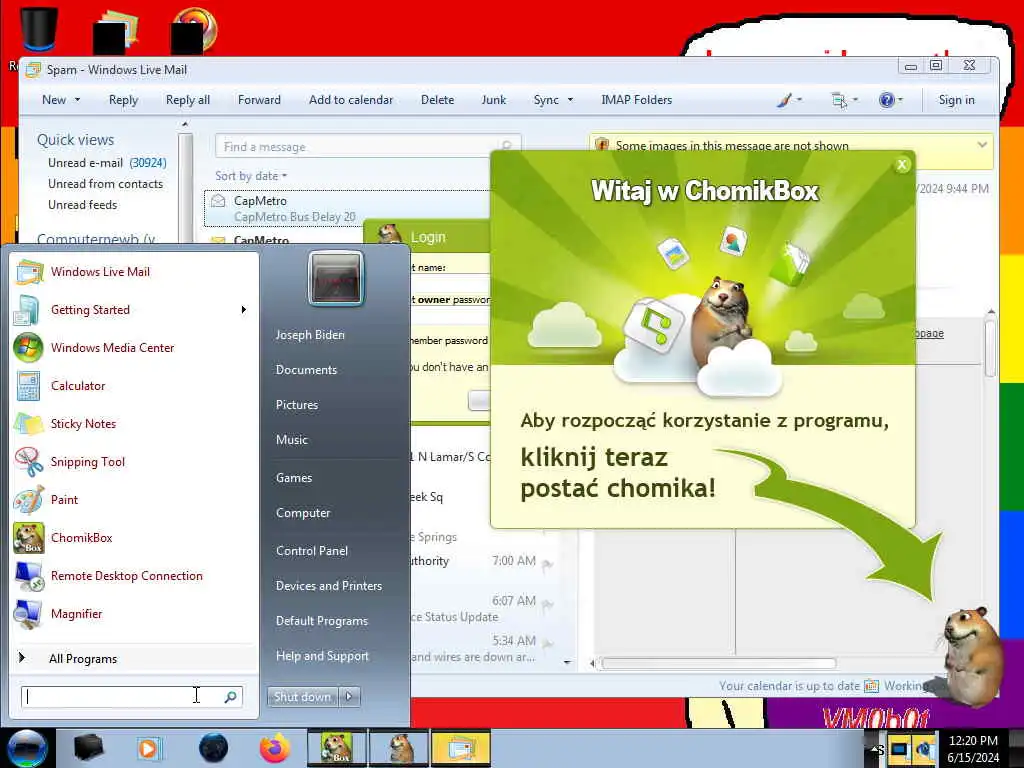
Task: Select Unread e-mail quick view
Action: tap(107, 163)
